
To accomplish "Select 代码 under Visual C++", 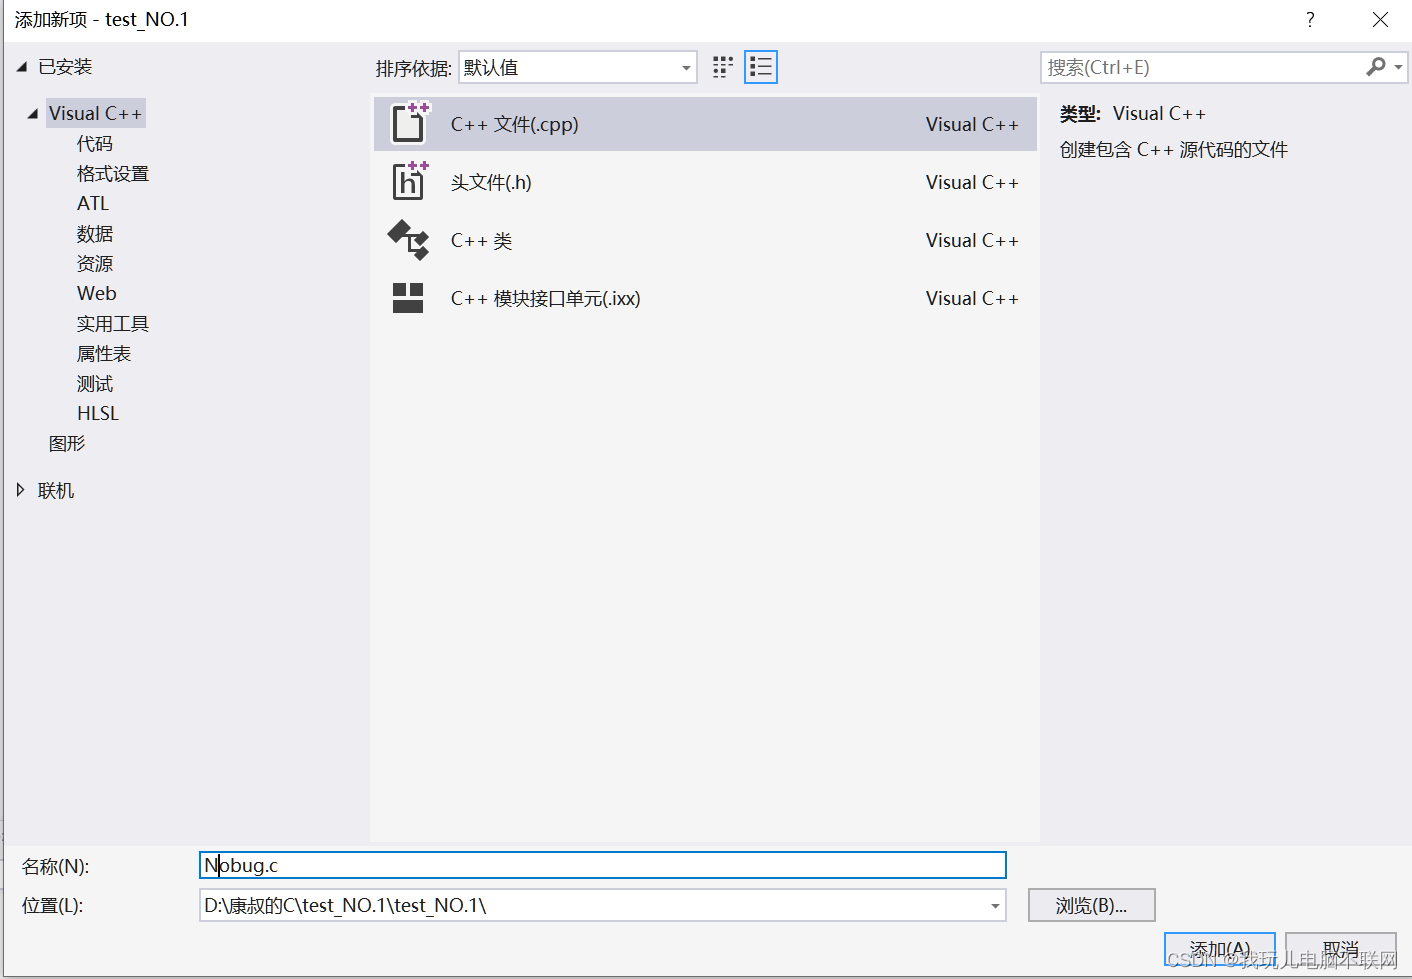I will pos(95,144).
